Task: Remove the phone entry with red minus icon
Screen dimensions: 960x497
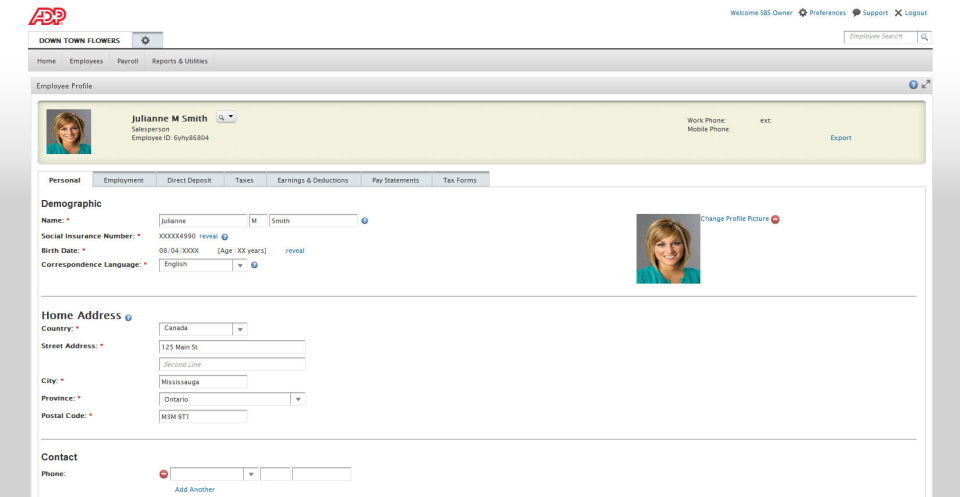Action: 164,473
